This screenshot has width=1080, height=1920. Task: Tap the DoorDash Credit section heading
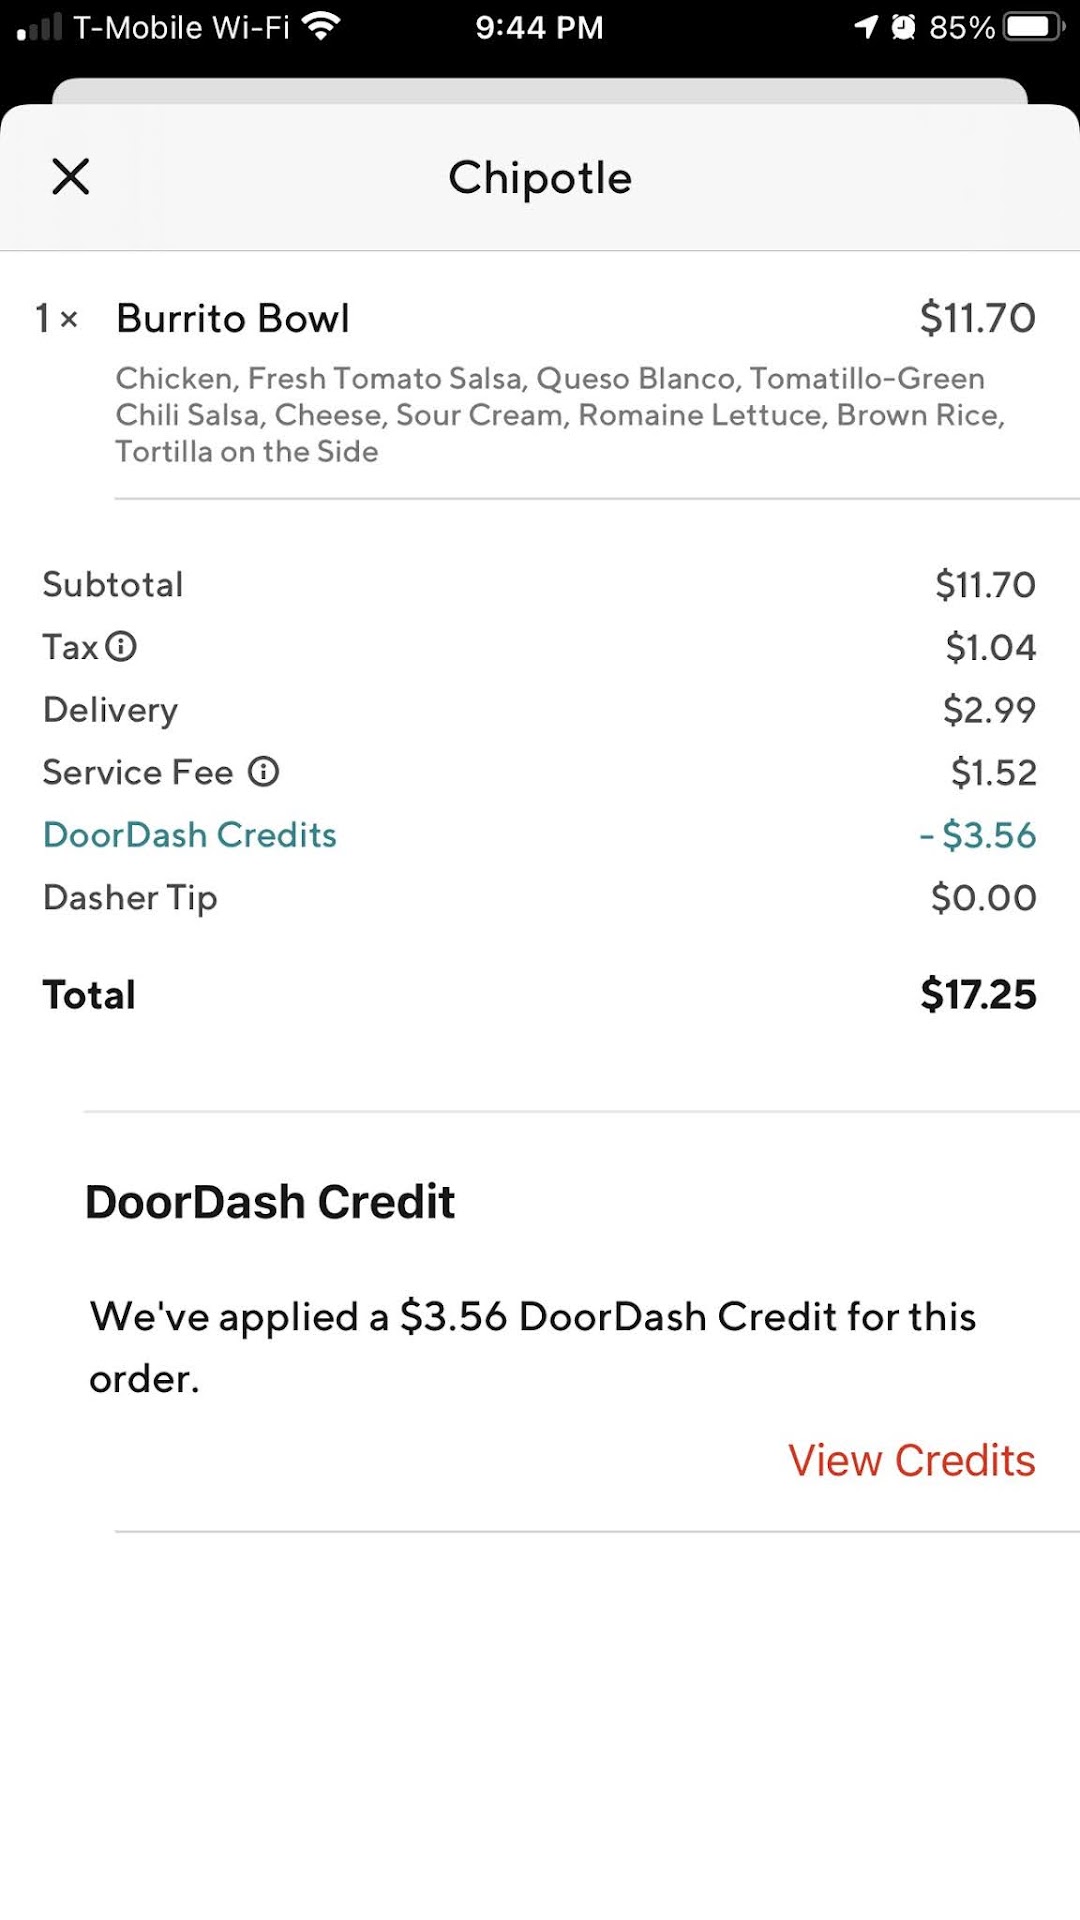[x=270, y=1202]
